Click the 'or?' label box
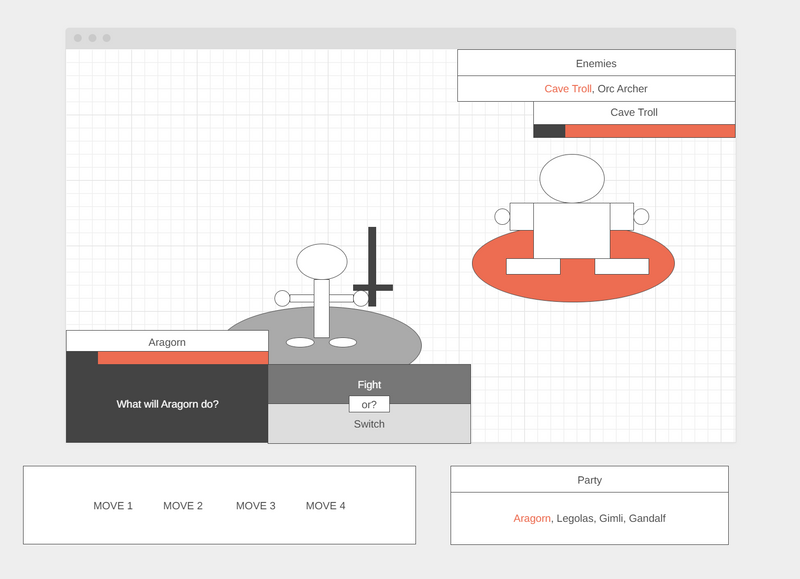The height and width of the screenshot is (579, 800). (x=369, y=405)
